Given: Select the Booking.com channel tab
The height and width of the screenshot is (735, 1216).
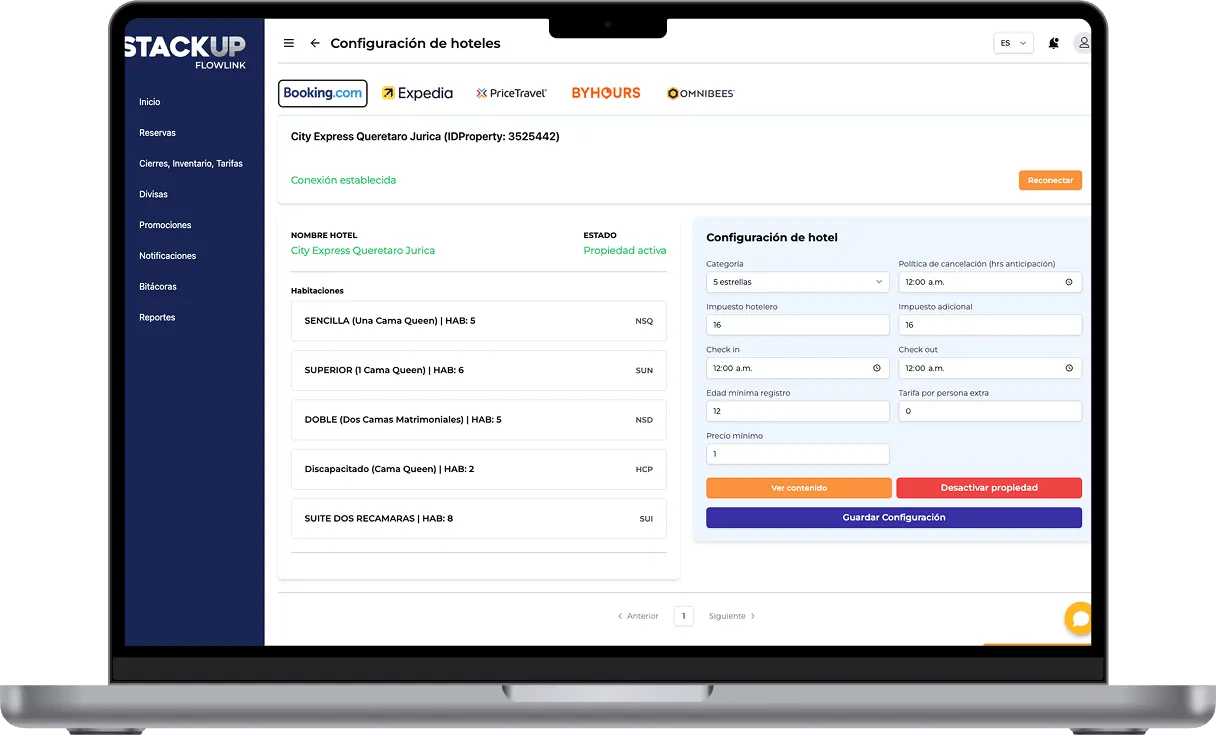Looking at the screenshot, I should point(323,93).
